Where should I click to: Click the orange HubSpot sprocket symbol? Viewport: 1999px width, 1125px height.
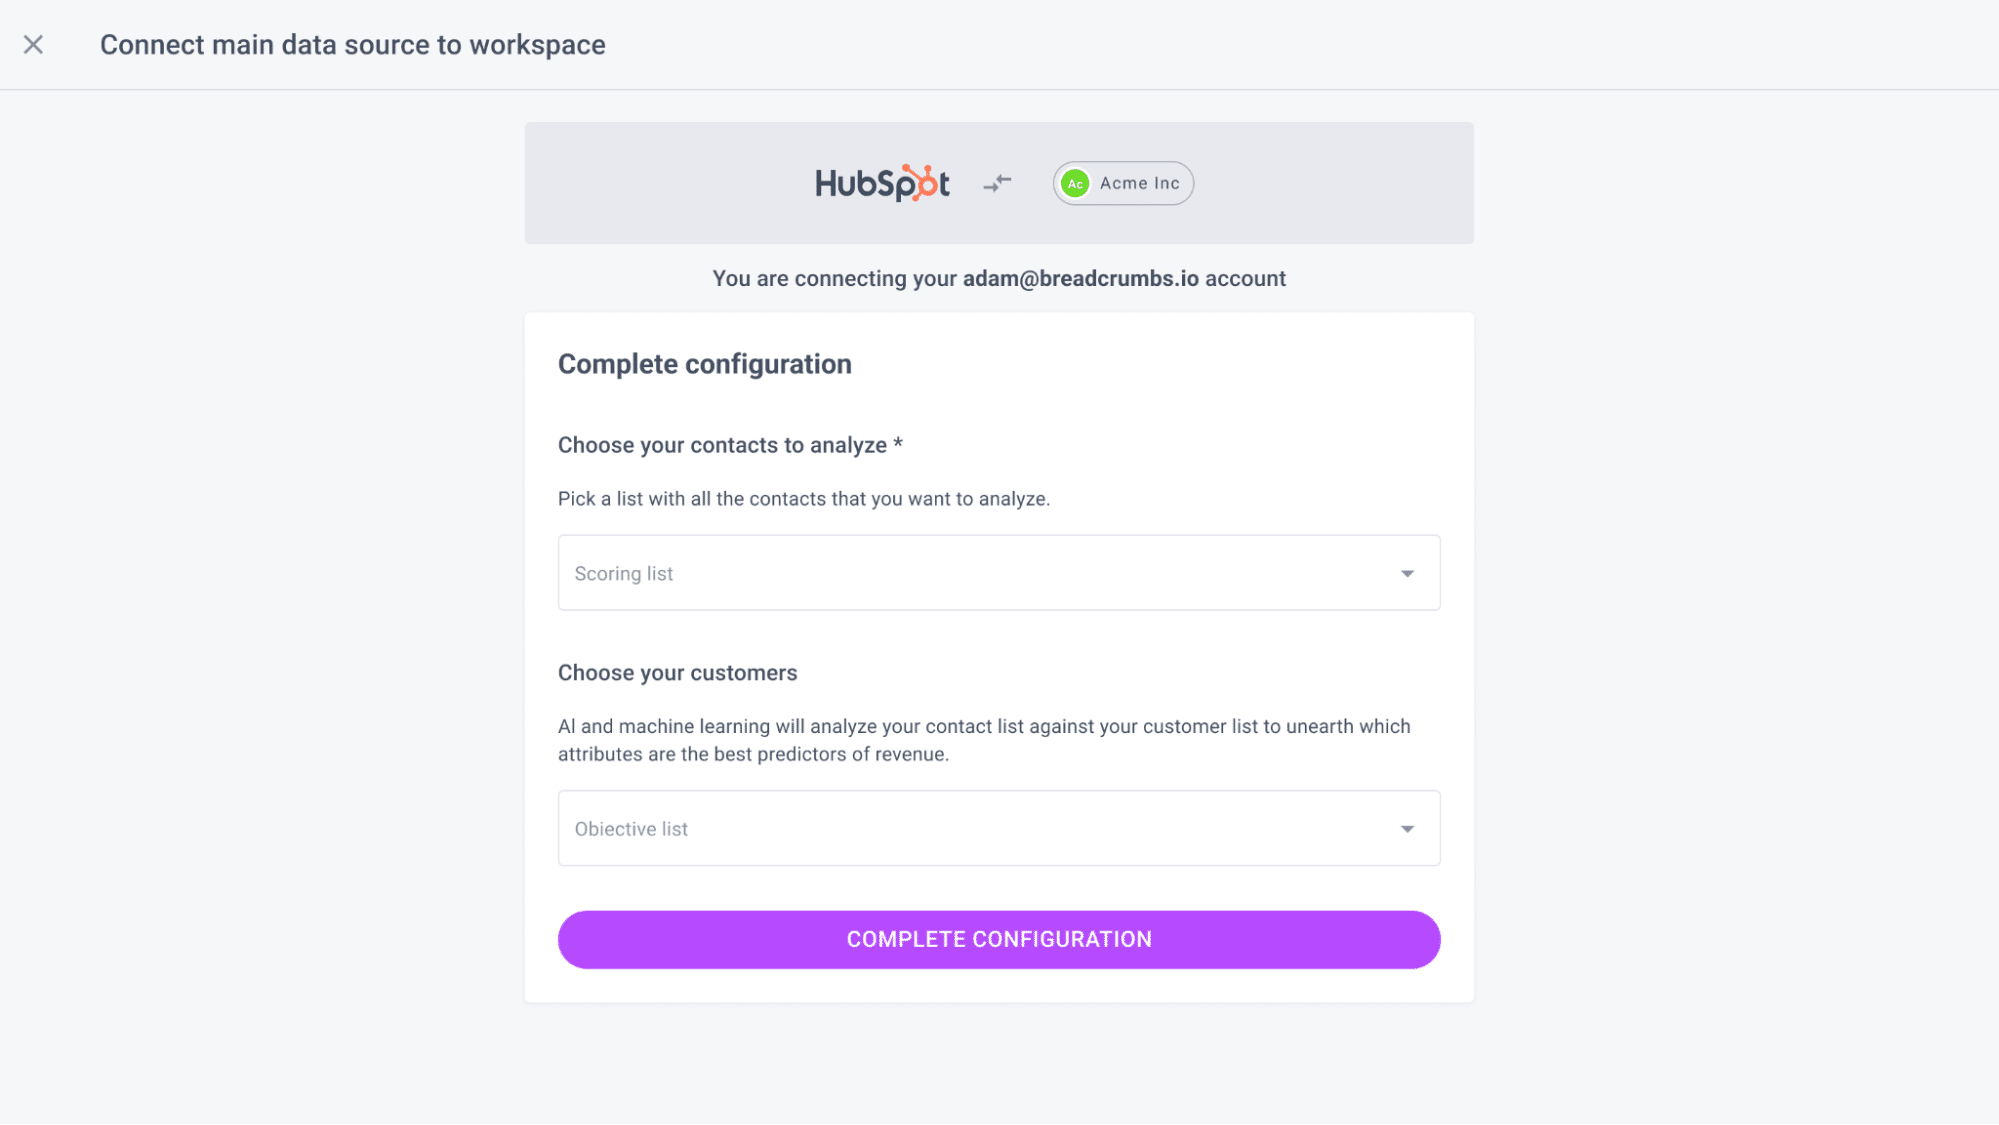pos(924,182)
